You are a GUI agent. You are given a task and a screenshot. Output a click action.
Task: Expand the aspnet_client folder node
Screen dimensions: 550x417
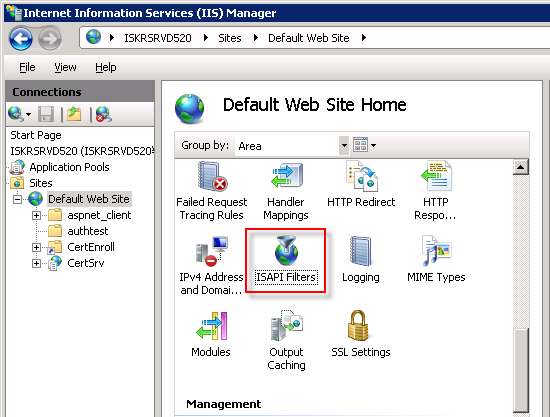click(36, 215)
